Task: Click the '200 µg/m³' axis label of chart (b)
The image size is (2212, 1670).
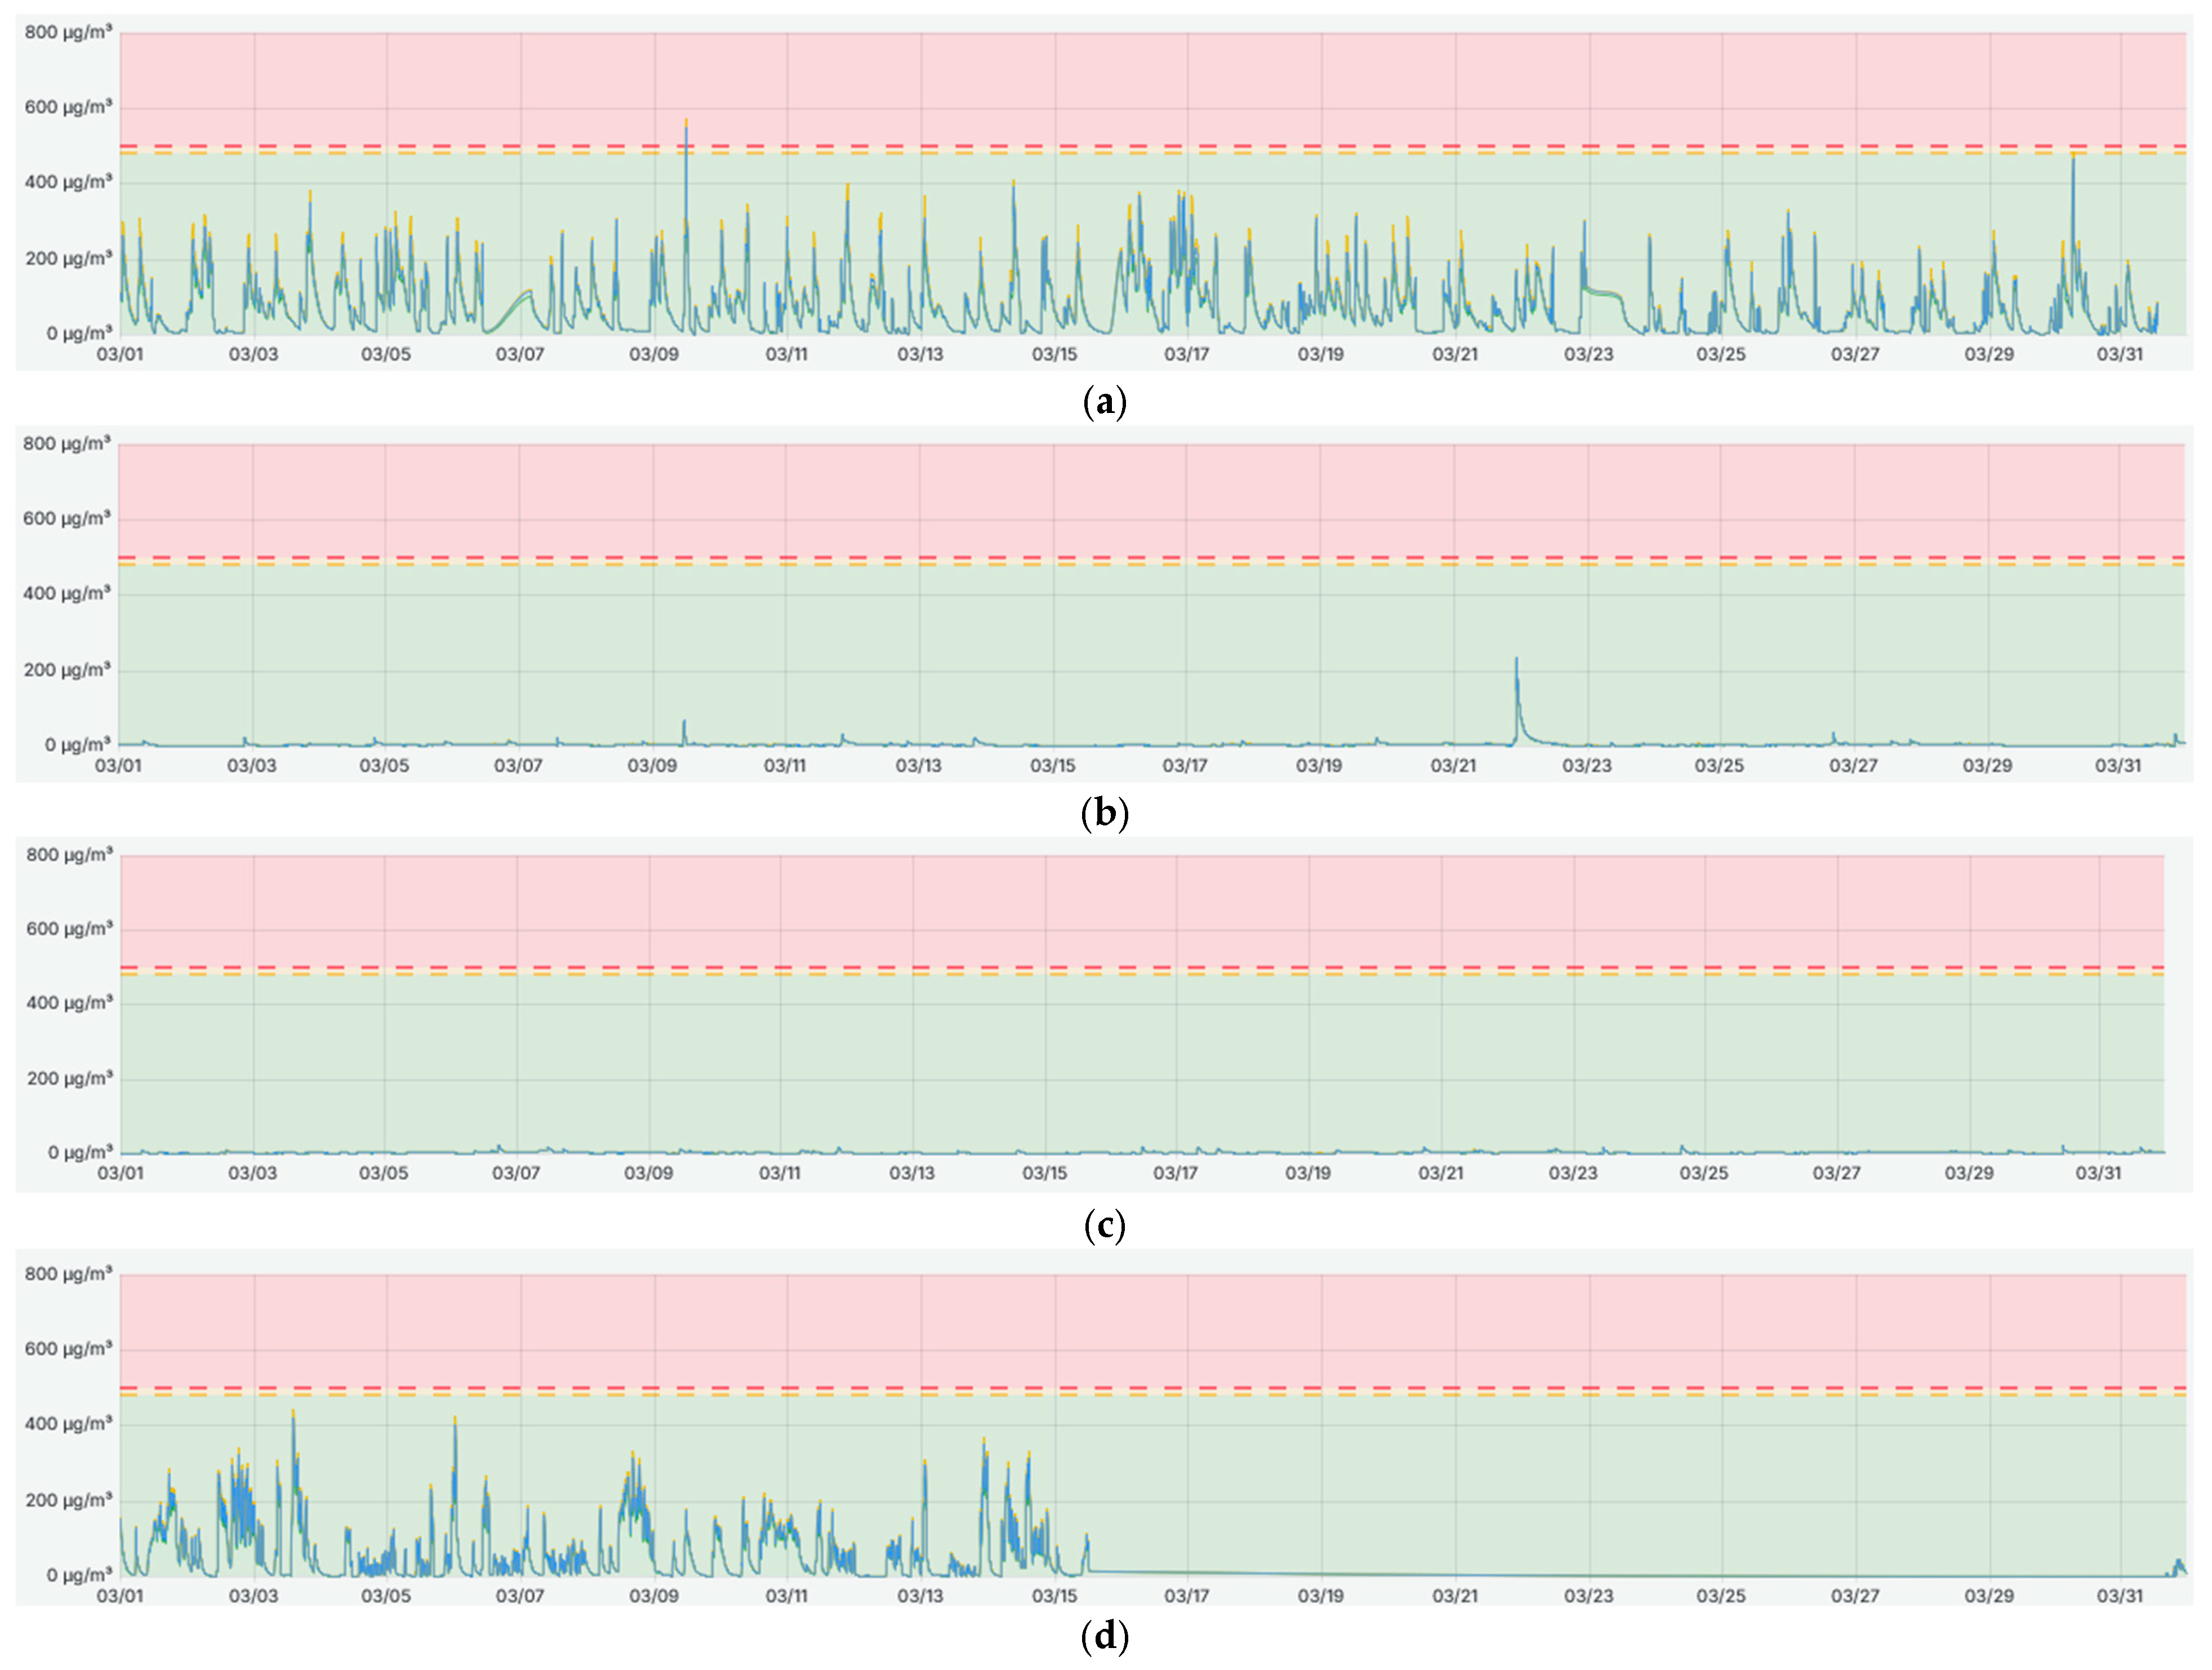Action: tap(67, 669)
